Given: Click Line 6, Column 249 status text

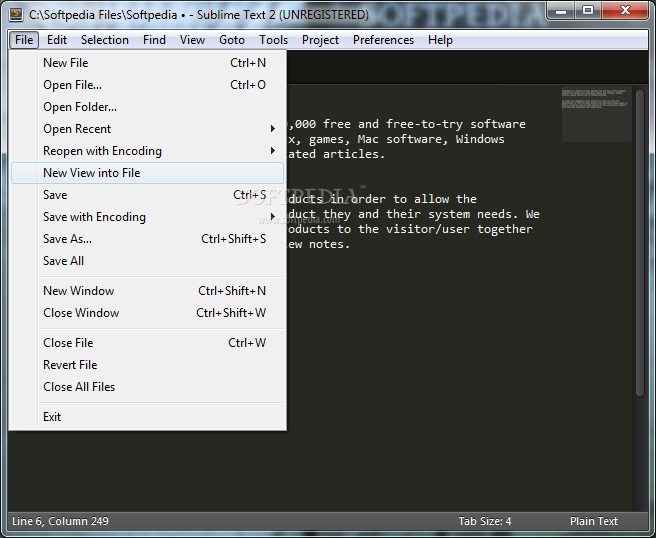Looking at the screenshot, I should tap(60, 521).
